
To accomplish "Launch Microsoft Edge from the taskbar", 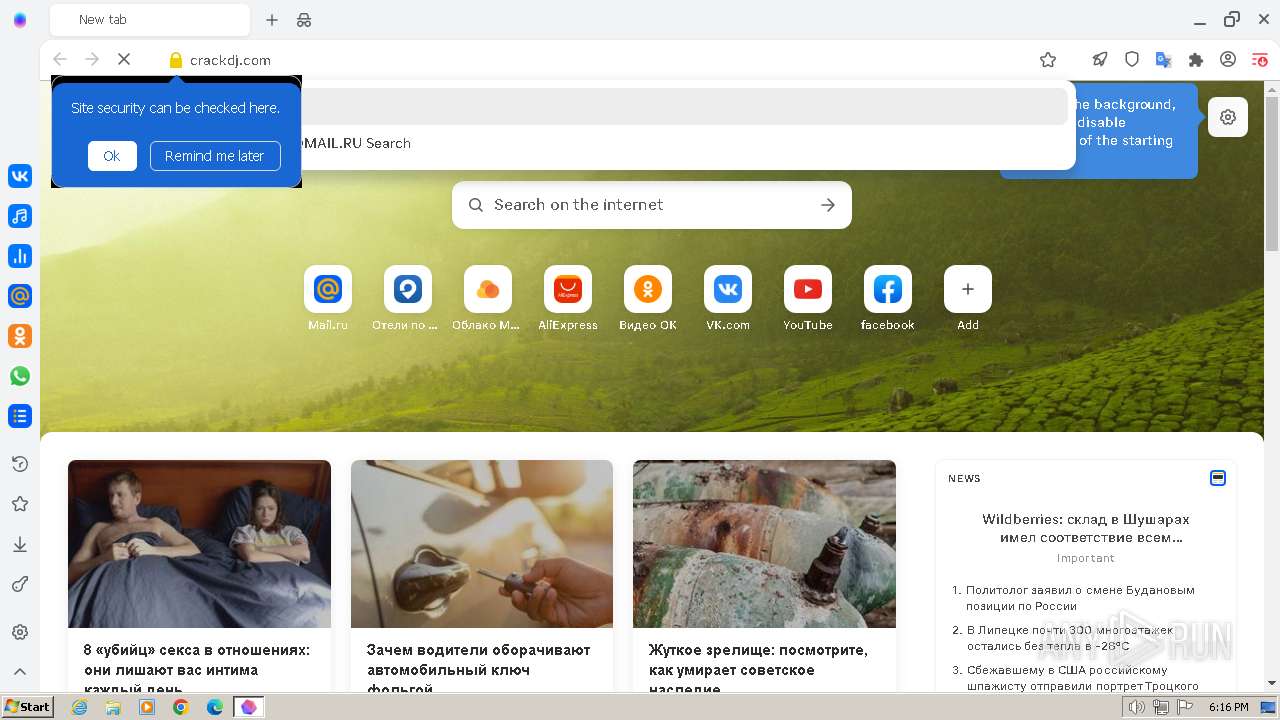I will pyautogui.click(x=215, y=707).
